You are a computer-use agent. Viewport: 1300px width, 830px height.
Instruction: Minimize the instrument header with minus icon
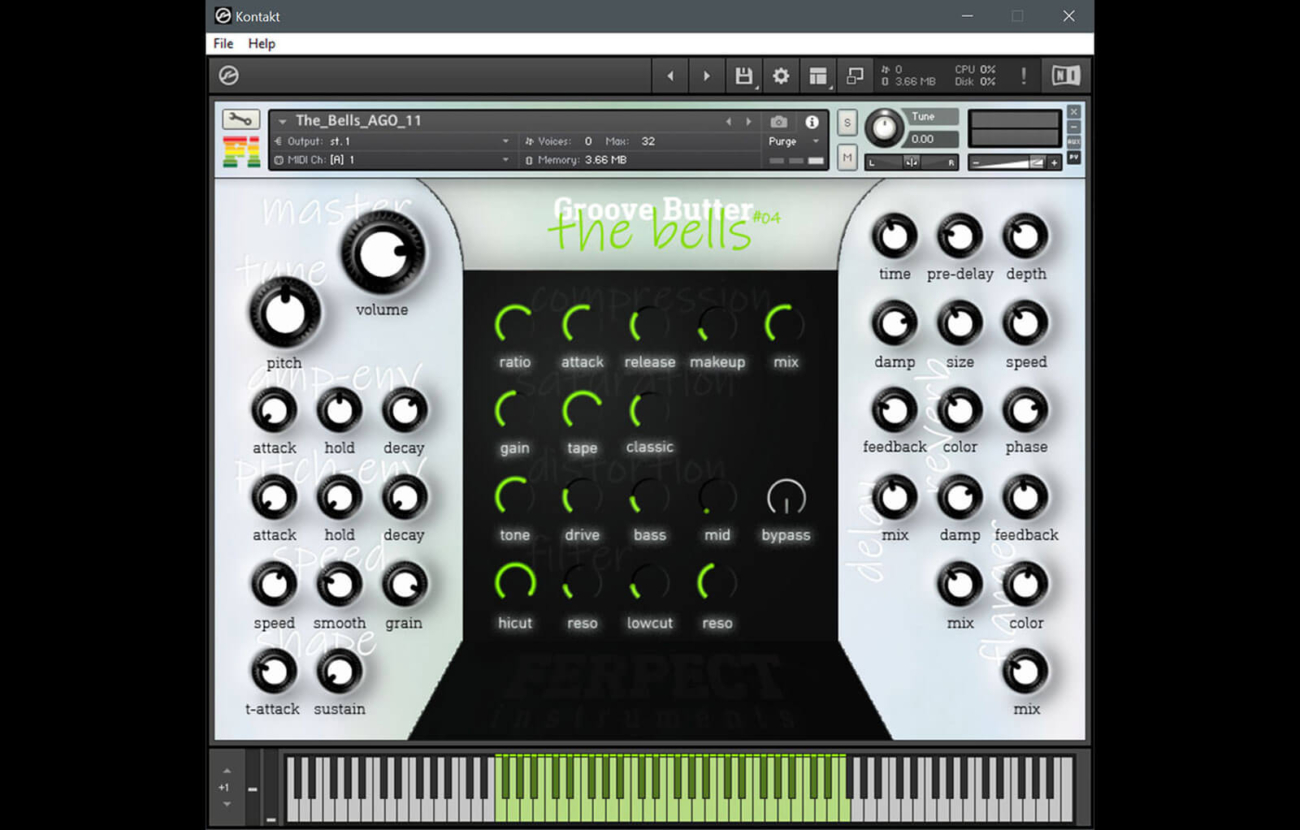(1074, 127)
